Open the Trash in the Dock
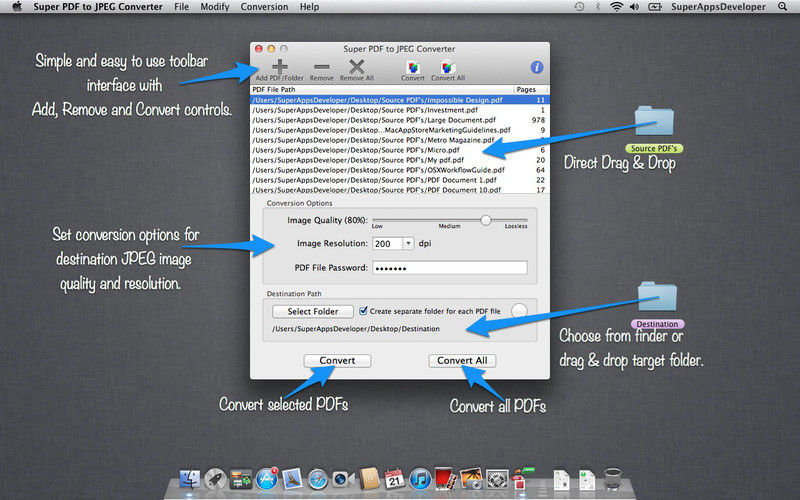Image resolution: width=800 pixels, height=500 pixels. click(612, 479)
